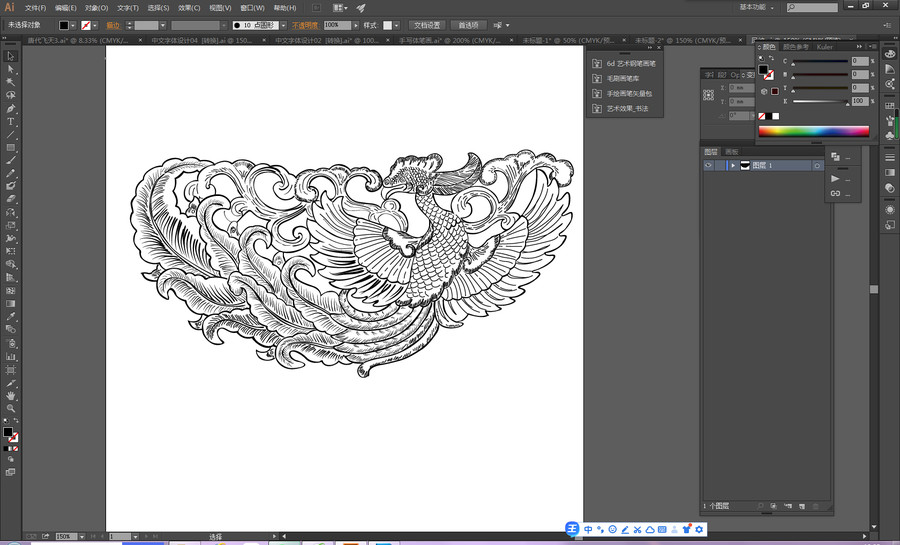Viewport: 900px width, 545px height.
Task: Open the 对象(O) menu
Action: coord(96,8)
